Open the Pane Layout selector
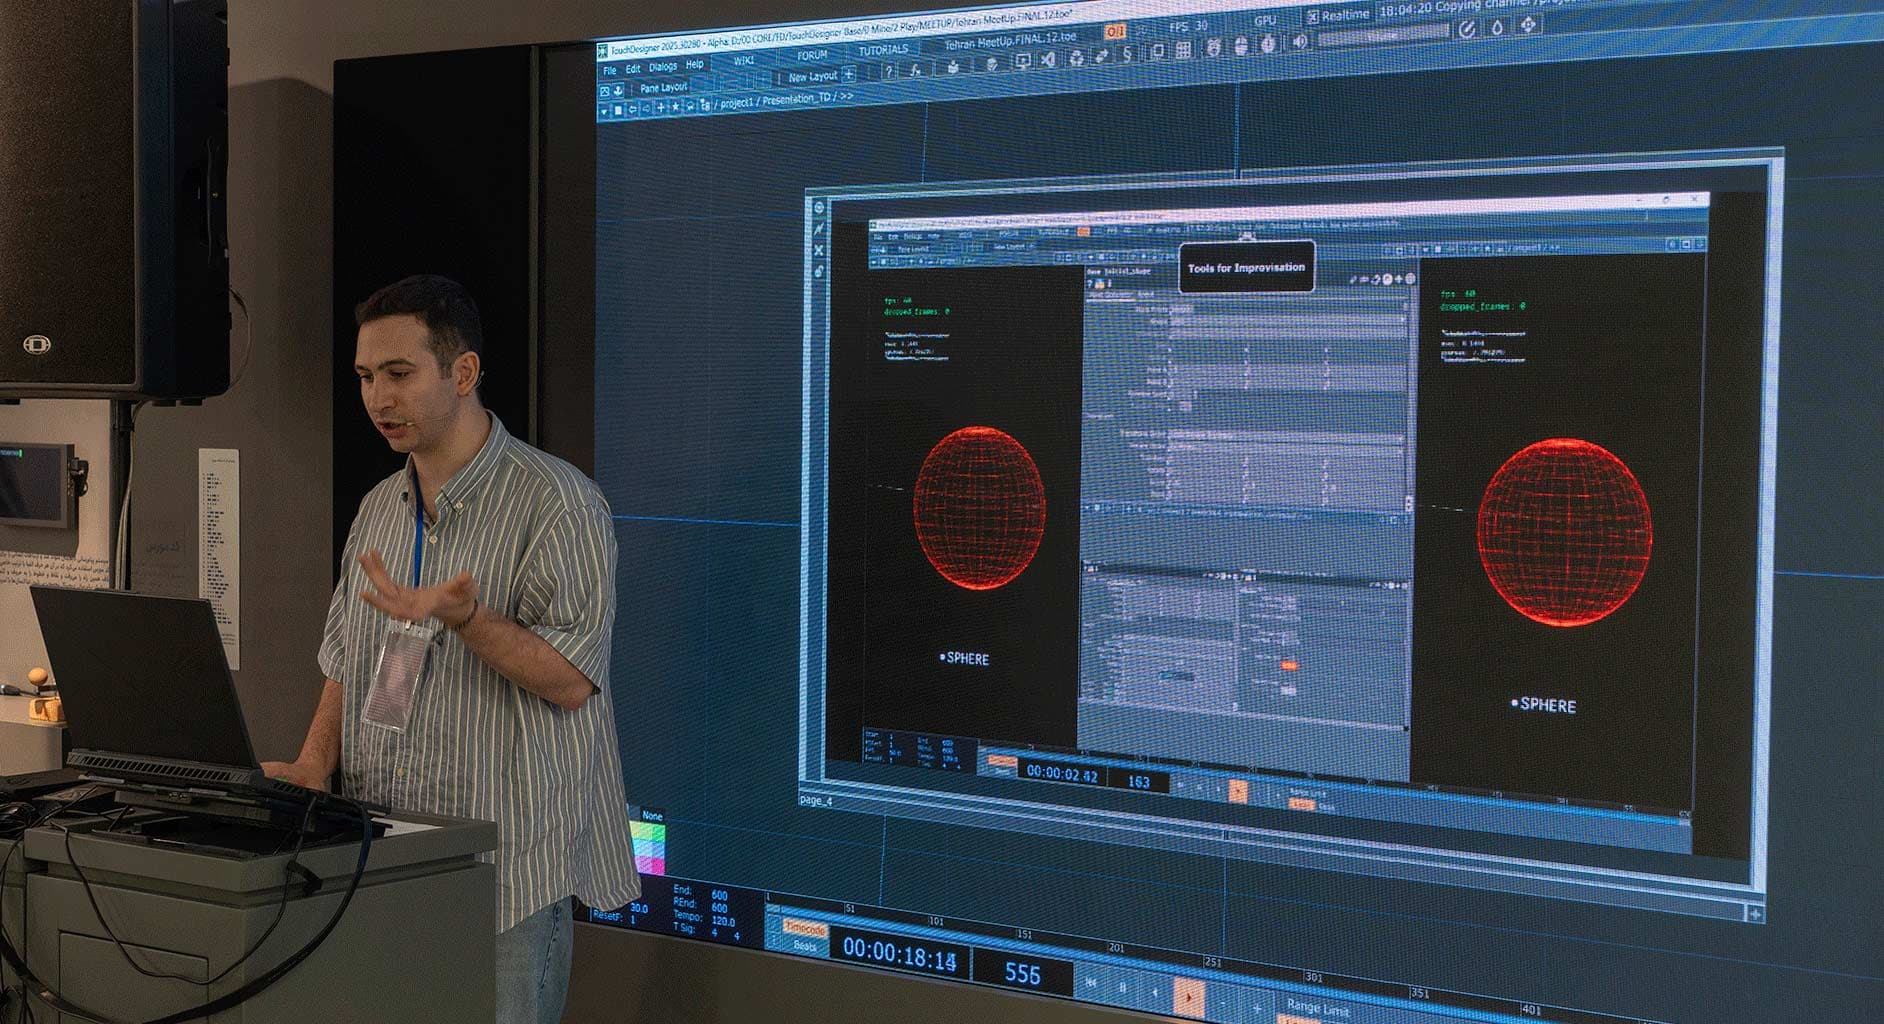The width and height of the screenshot is (1884, 1024). [x=664, y=88]
